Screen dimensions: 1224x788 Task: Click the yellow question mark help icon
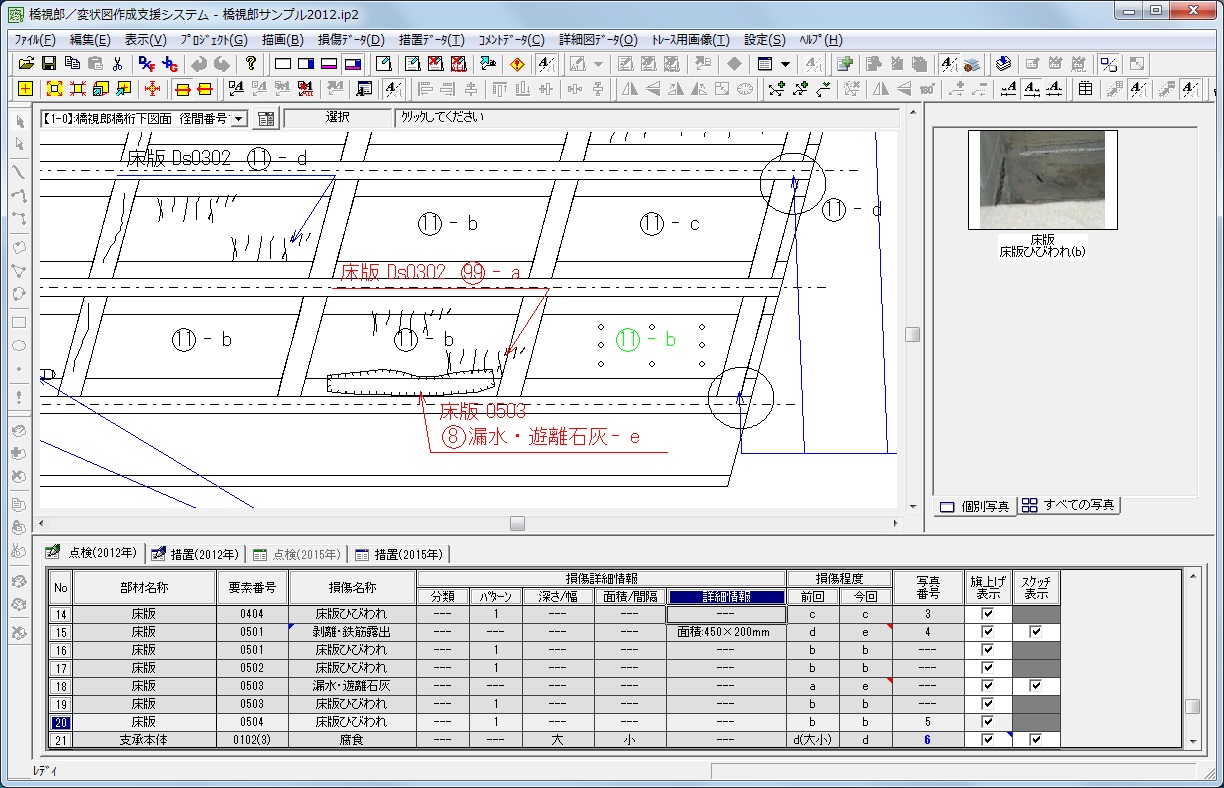click(x=250, y=63)
